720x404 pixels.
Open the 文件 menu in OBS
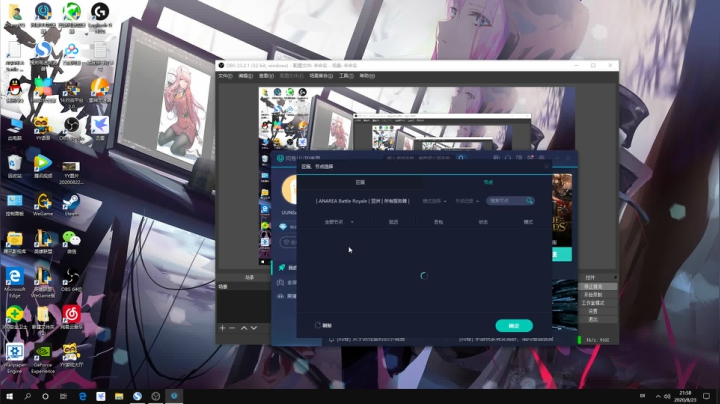(225, 76)
